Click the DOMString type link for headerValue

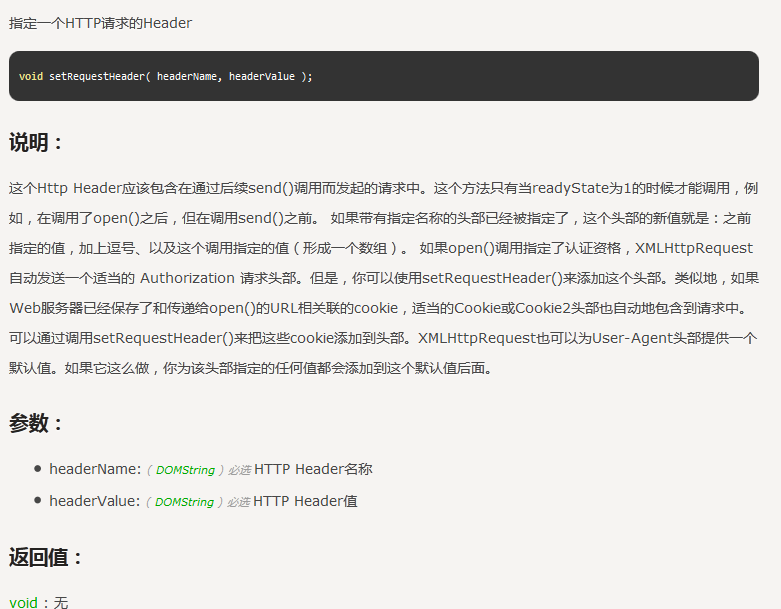click(x=184, y=502)
